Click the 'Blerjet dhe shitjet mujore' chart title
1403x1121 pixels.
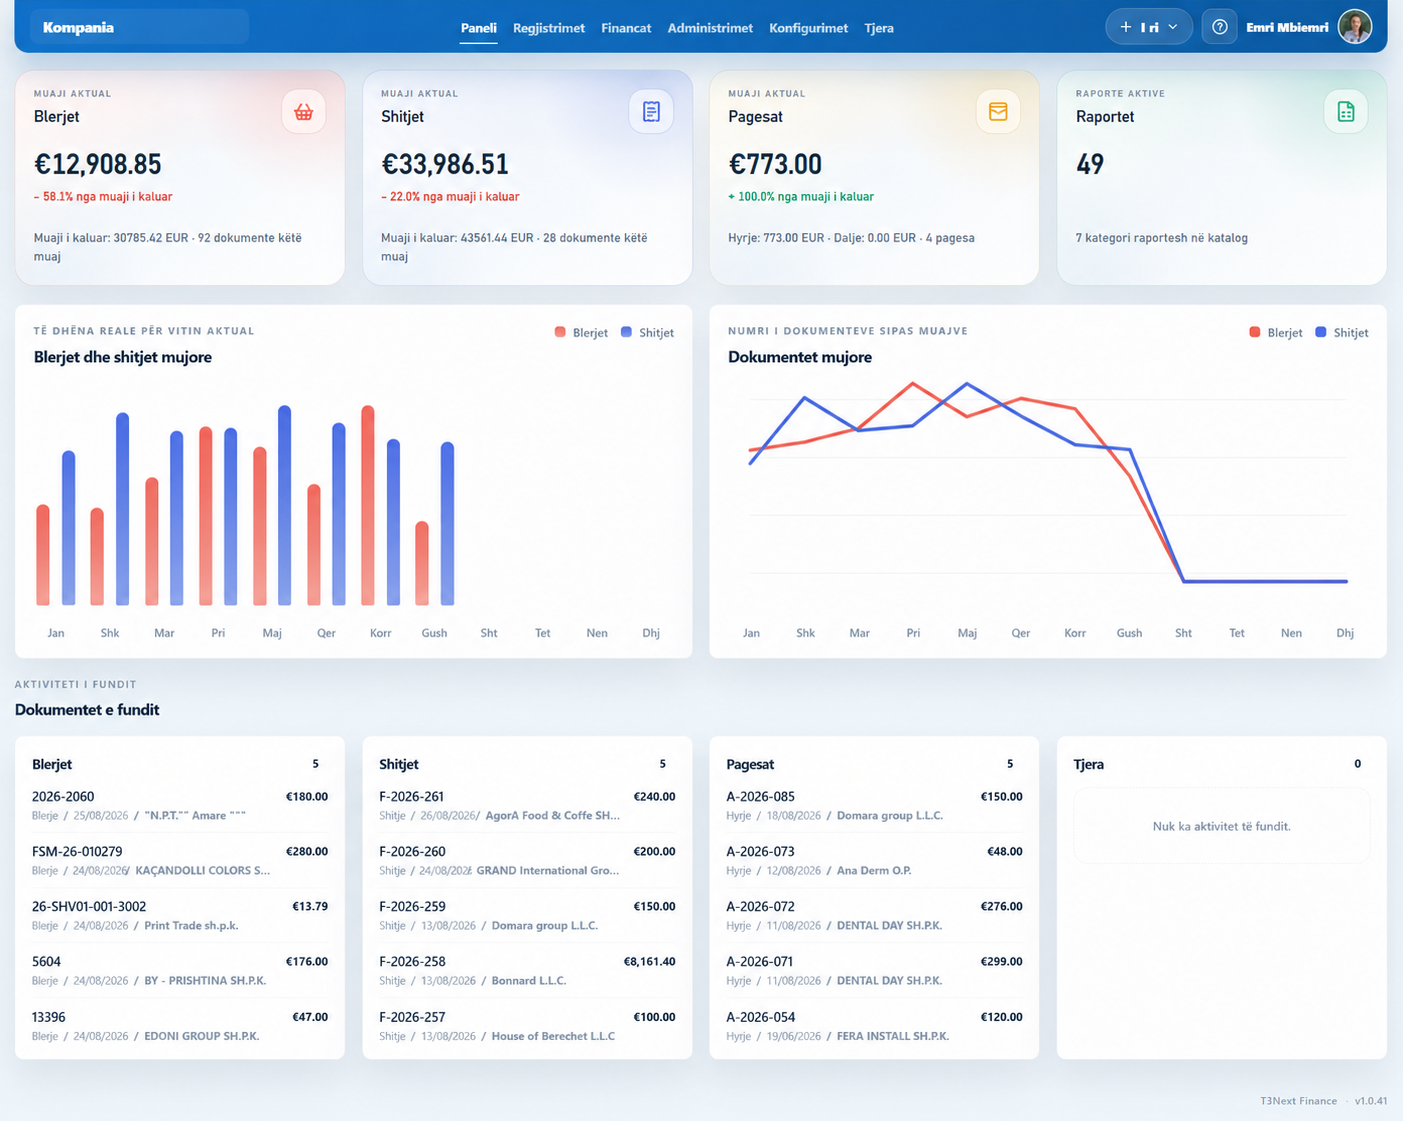click(x=123, y=357)
